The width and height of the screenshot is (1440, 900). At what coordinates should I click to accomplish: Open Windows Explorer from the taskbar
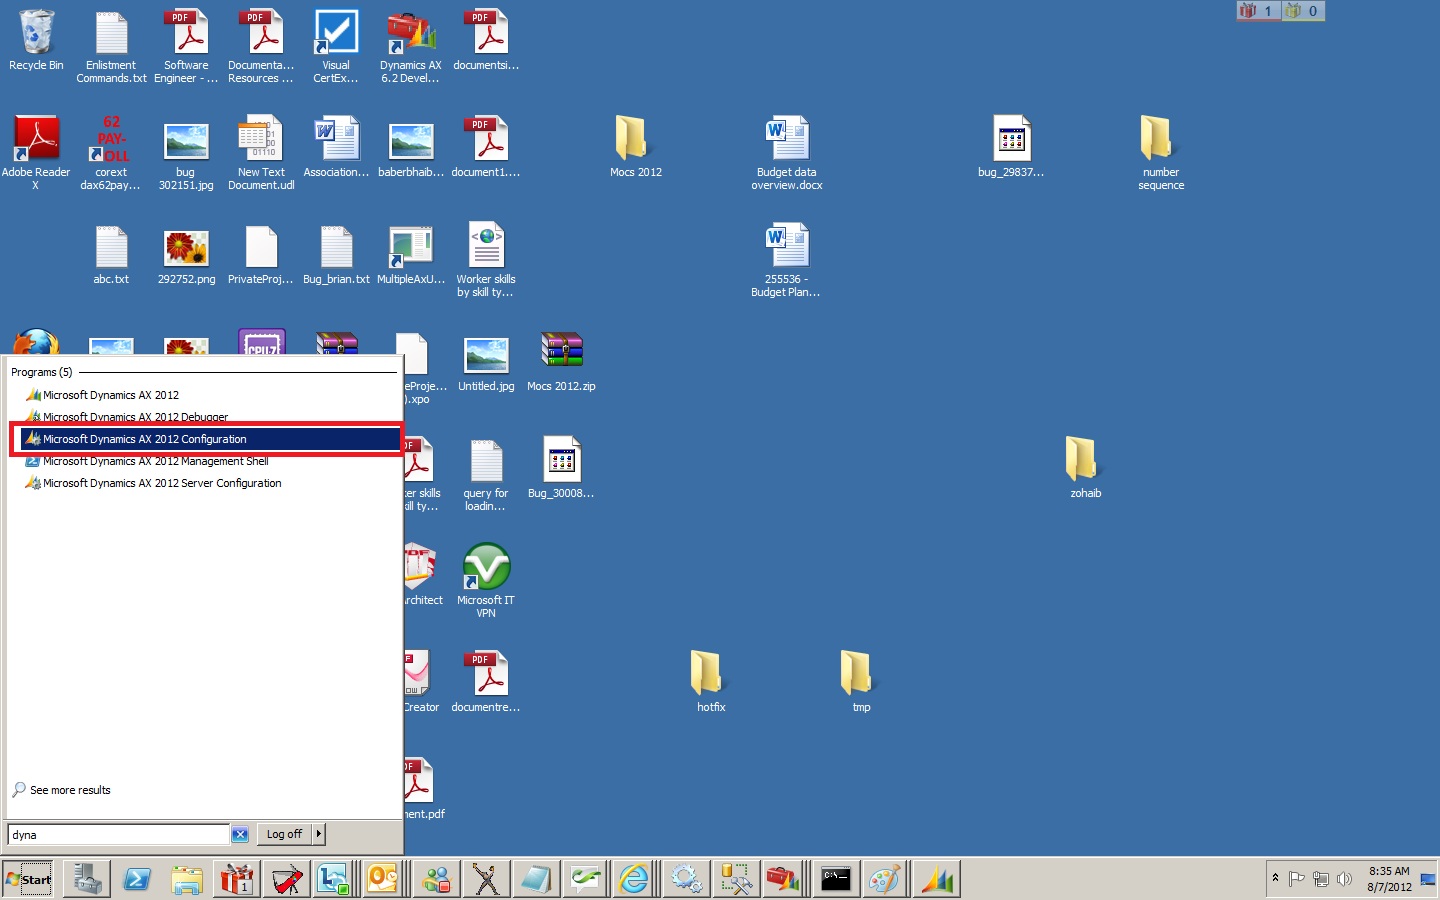(x=187, y=880)
